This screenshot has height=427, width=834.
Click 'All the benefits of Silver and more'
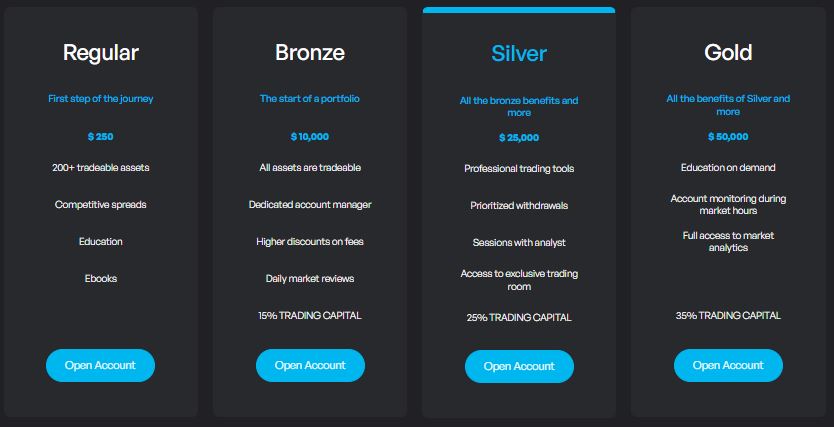click(728, 105)
